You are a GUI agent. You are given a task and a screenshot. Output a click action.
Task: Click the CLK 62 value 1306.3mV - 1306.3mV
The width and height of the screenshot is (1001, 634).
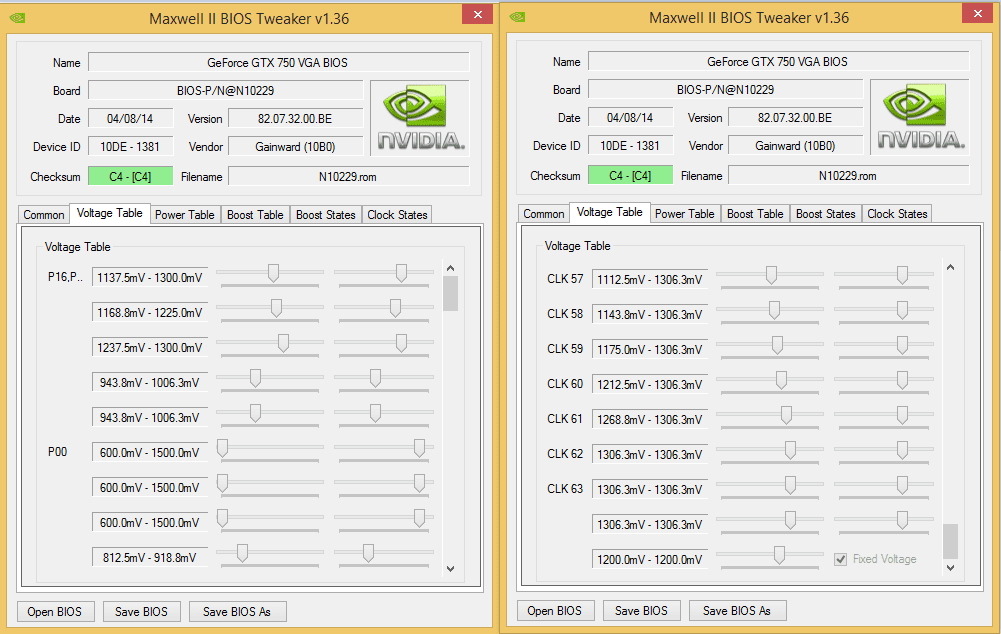pyautogui.click(x=650, y=455)
